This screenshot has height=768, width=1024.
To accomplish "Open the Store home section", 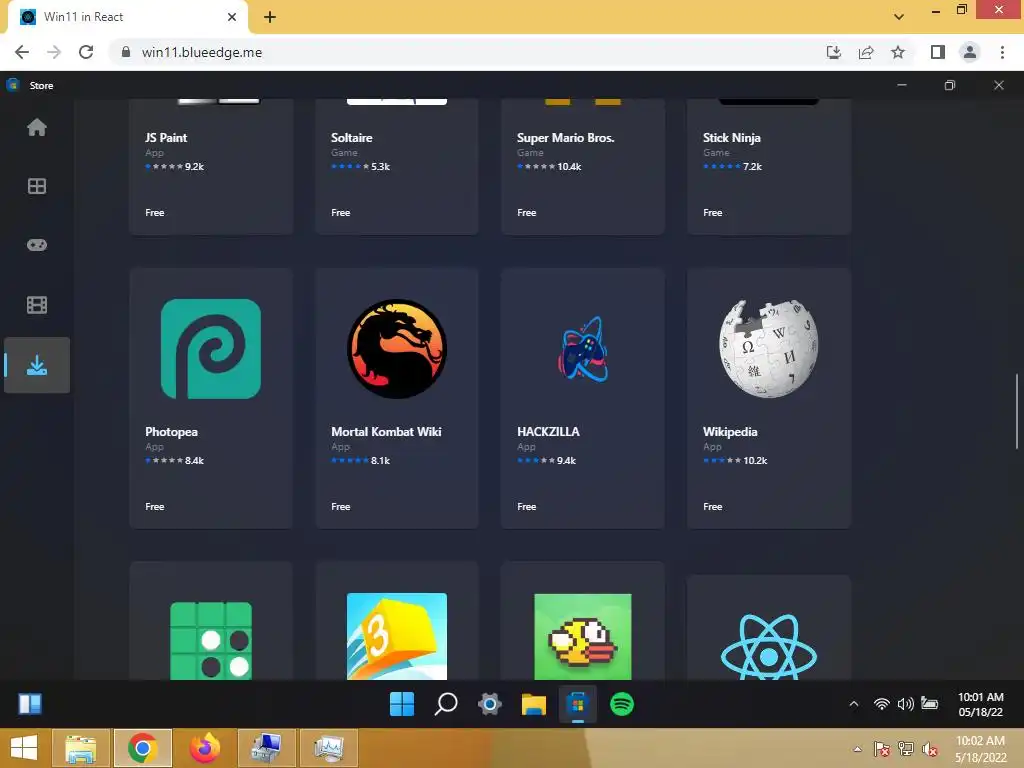I will tap(37, 127).
